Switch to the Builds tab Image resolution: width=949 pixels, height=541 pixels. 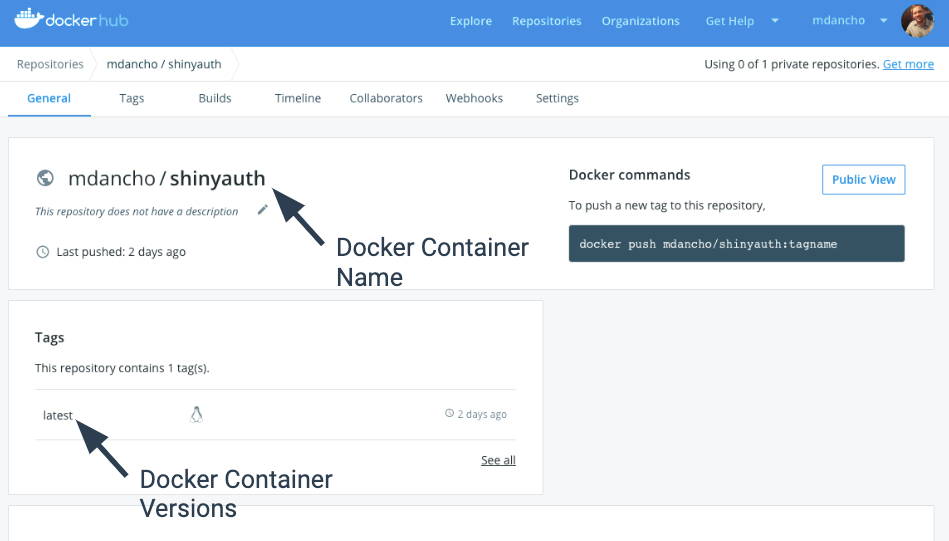tap(215, 98)
